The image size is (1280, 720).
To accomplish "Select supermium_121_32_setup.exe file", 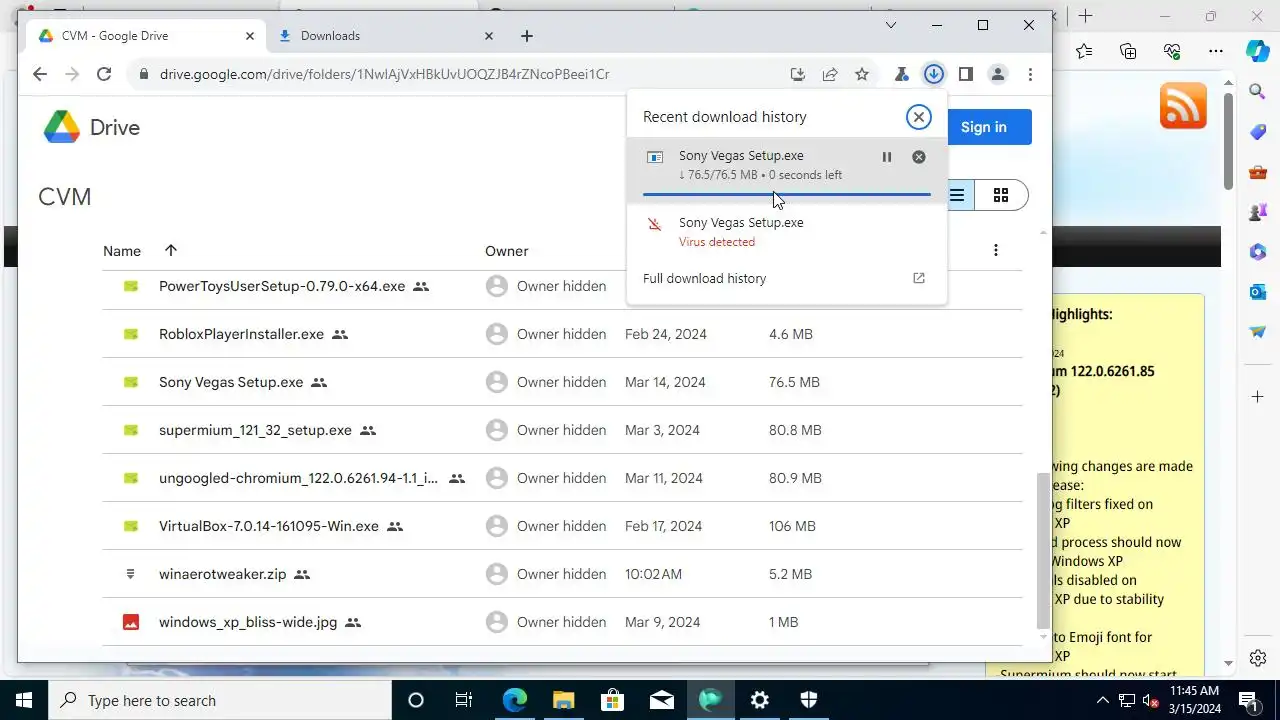I will coord(255,430).
